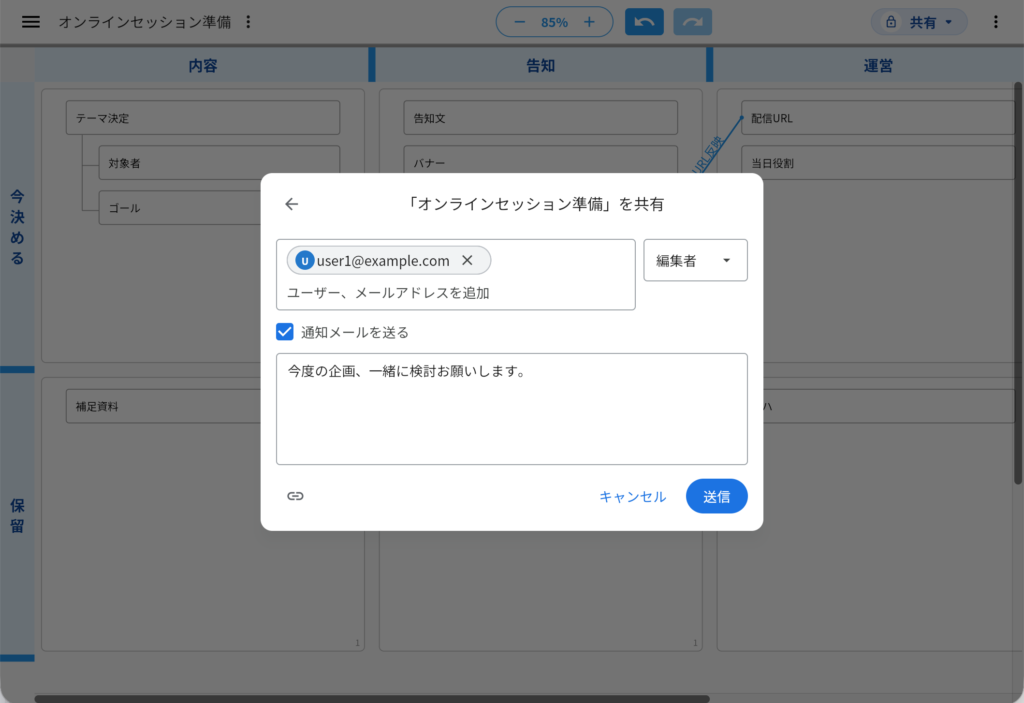Click the undo arrow icon
The width and height of the screenshot is (1024, 703).
coord(643,21)
